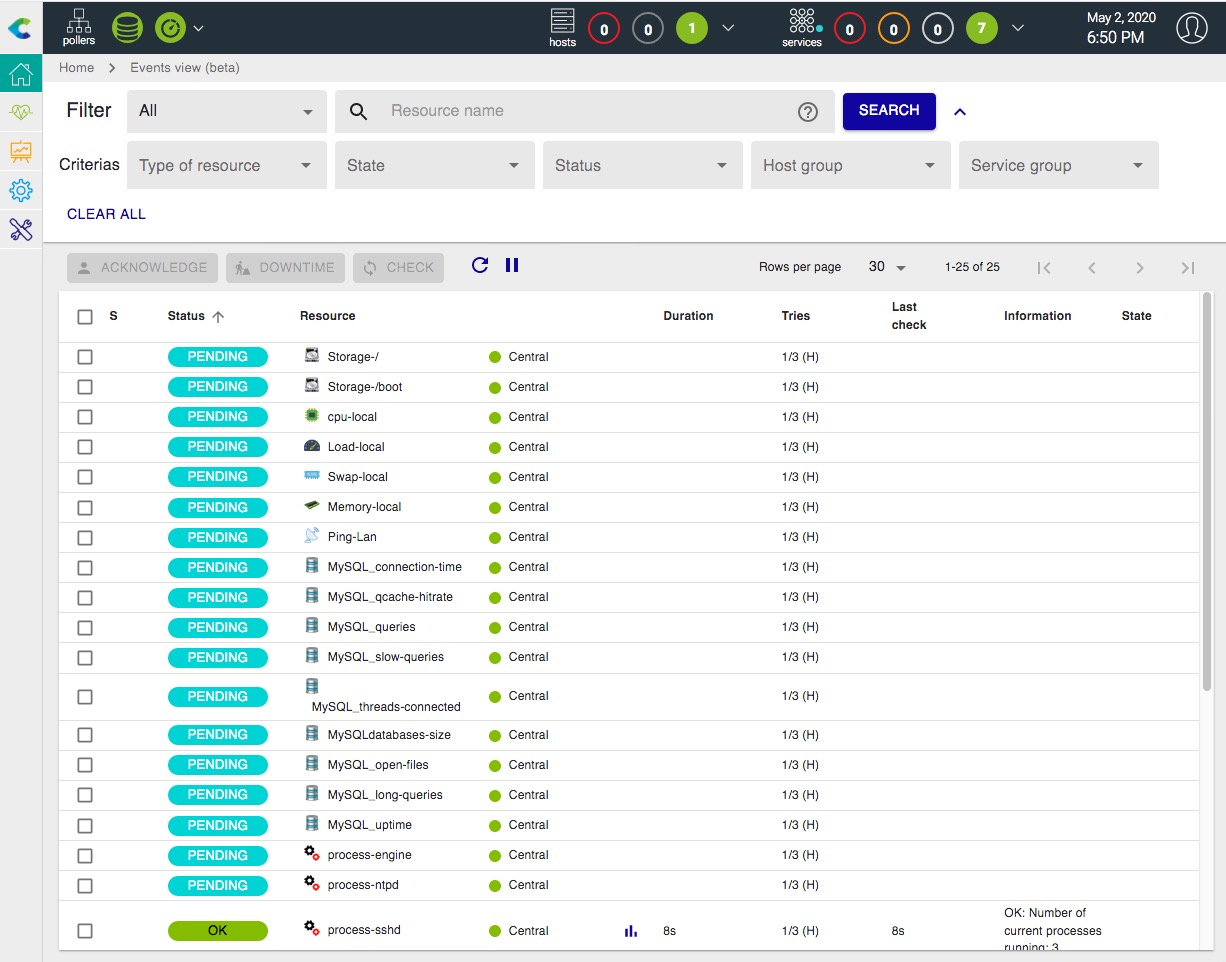Select the Ping-Lan row checkbox

85,537
